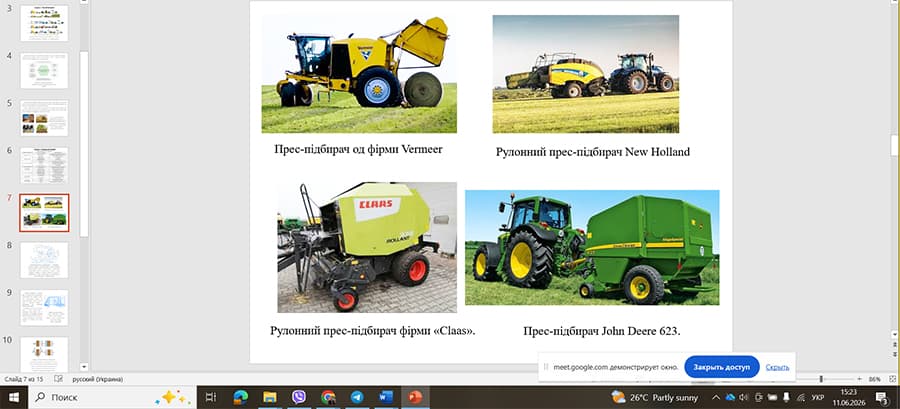900x409 pixels.
Task: Click the 'Прес-підбирач од фірми Vermeer' caption
Action: point(359,150)
